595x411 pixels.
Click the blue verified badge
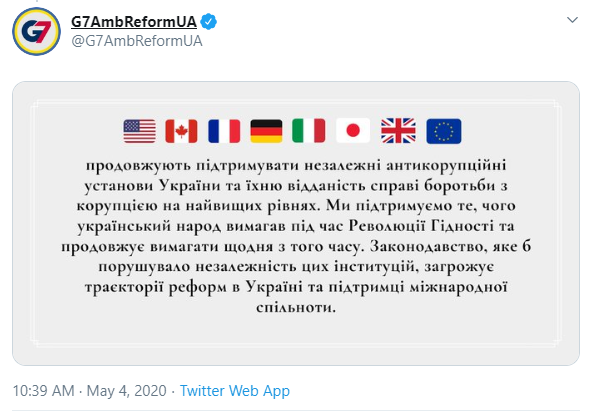[209, 22]
